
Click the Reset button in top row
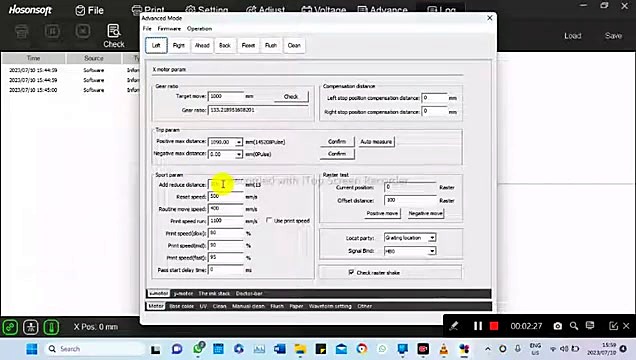click(248, 45)
